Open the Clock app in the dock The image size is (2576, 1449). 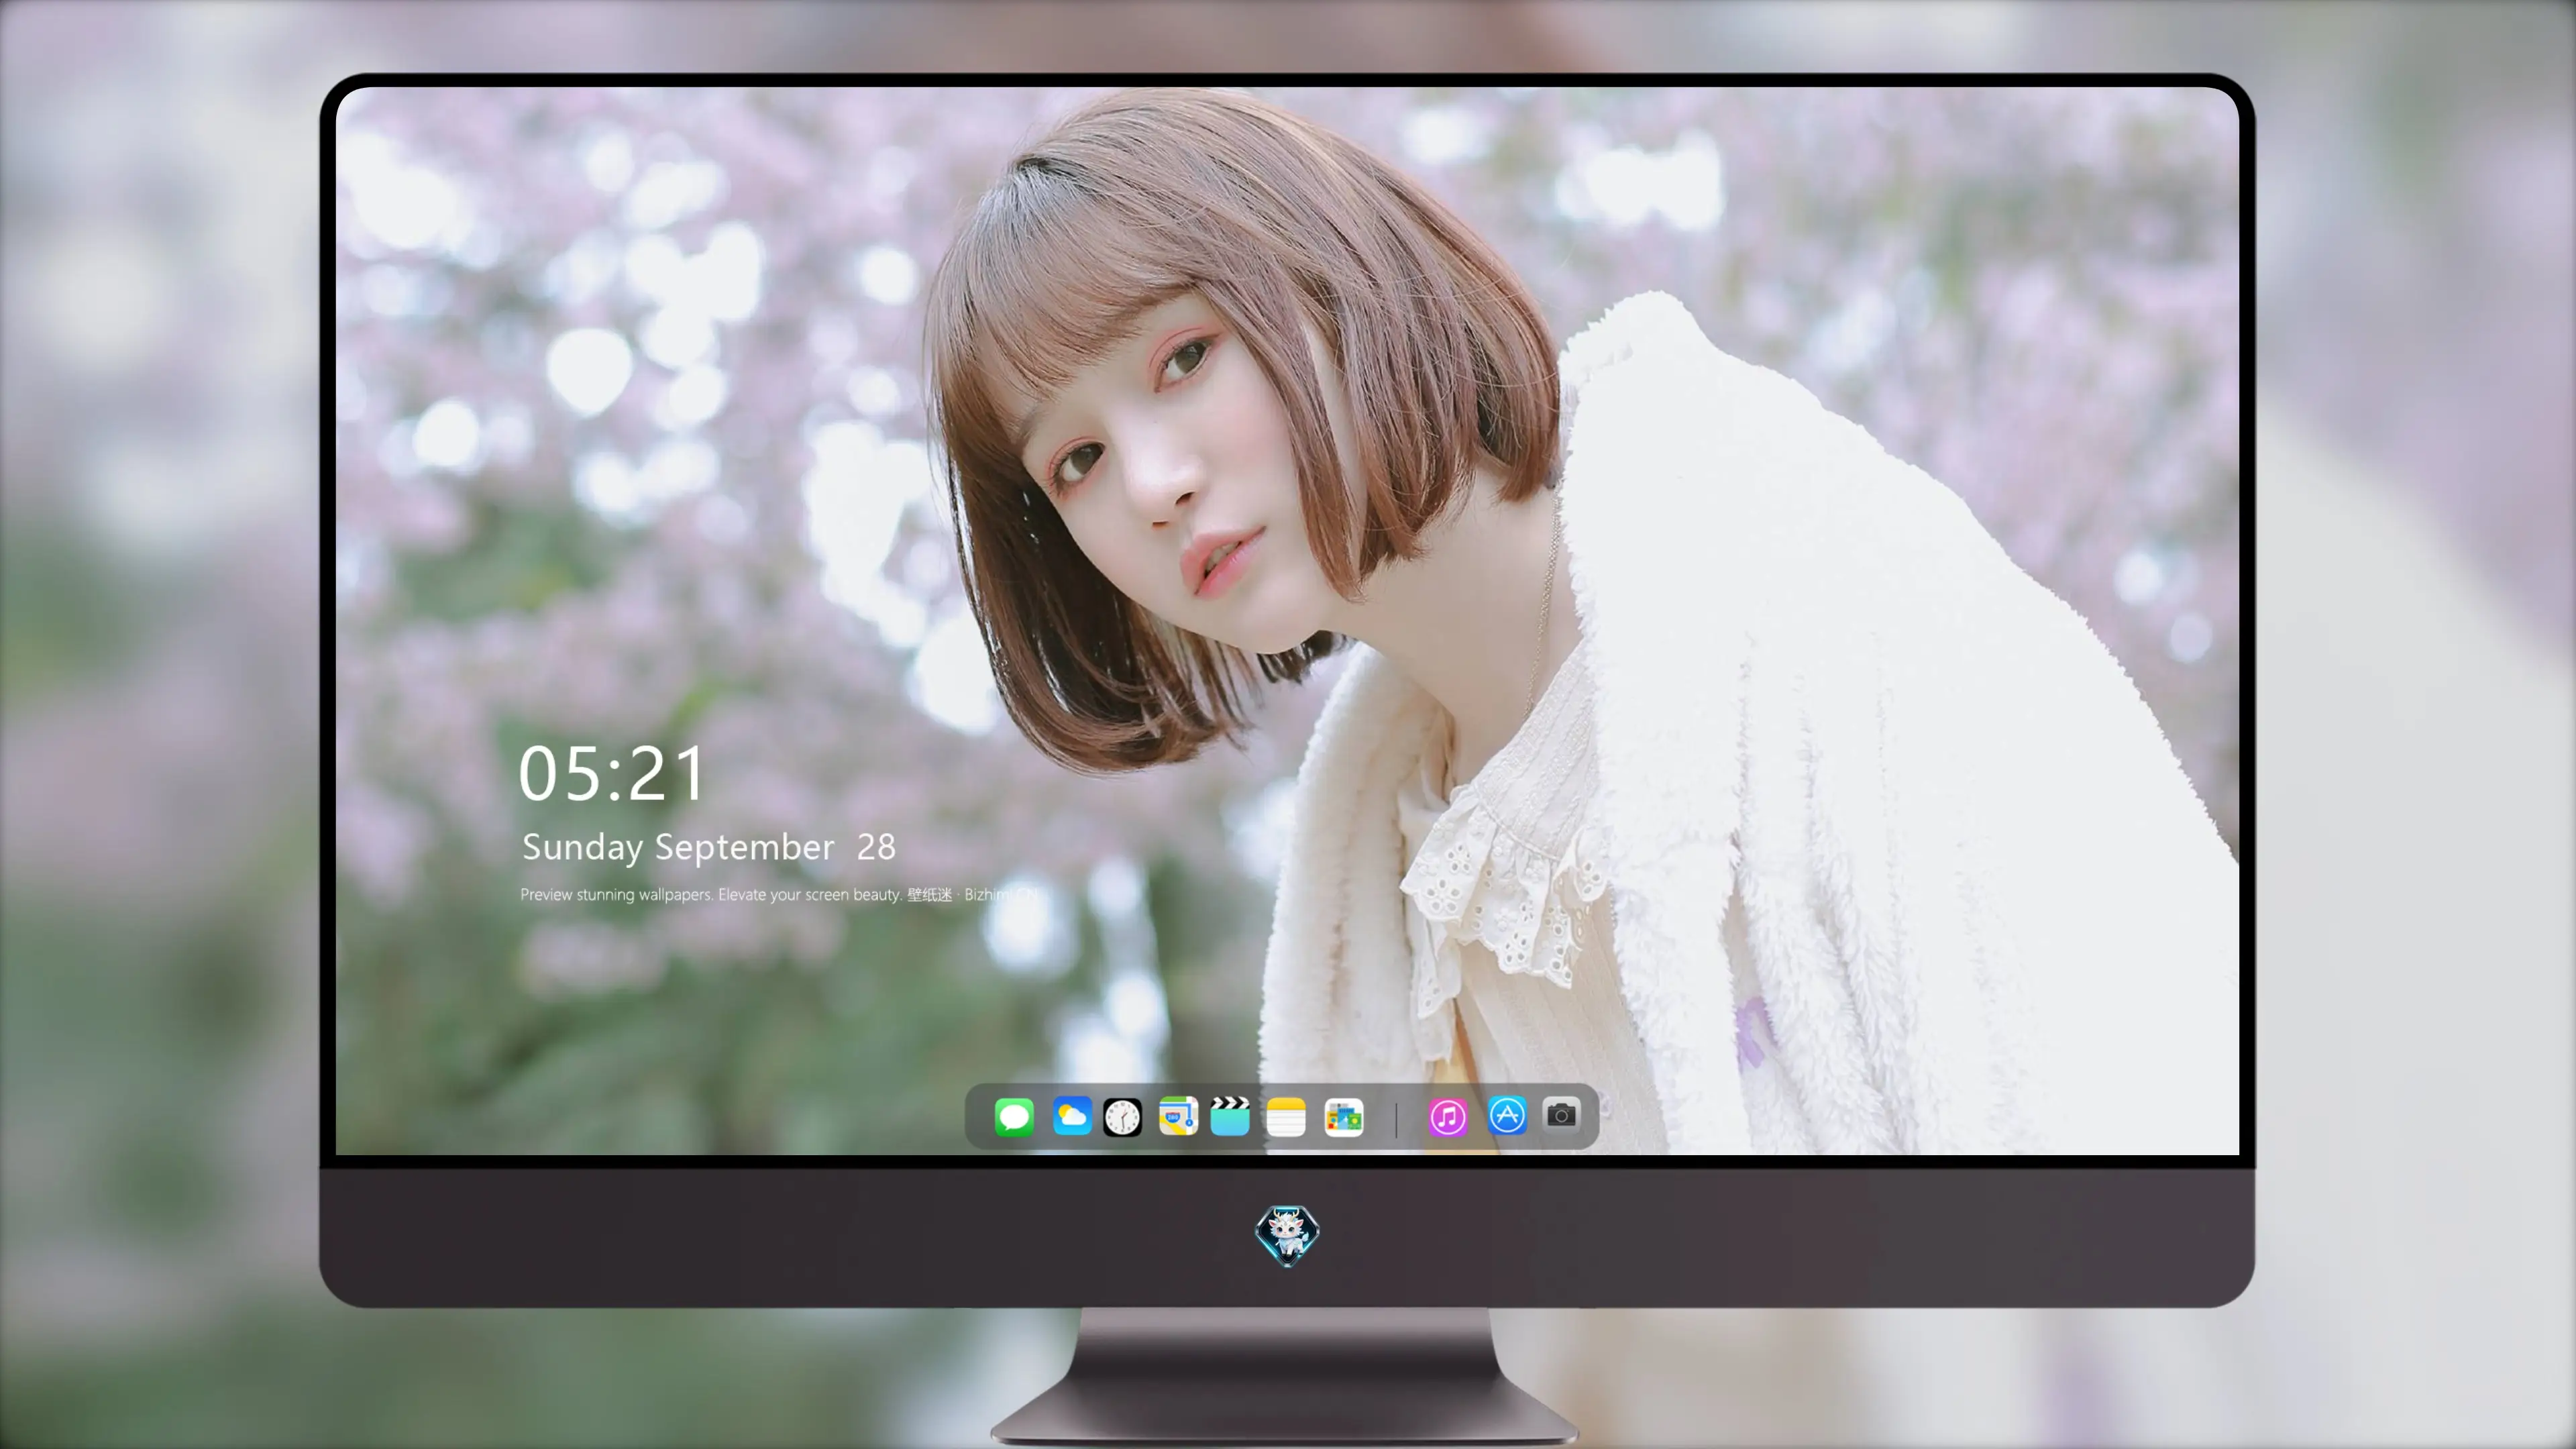click(x=1122, y=1116)
